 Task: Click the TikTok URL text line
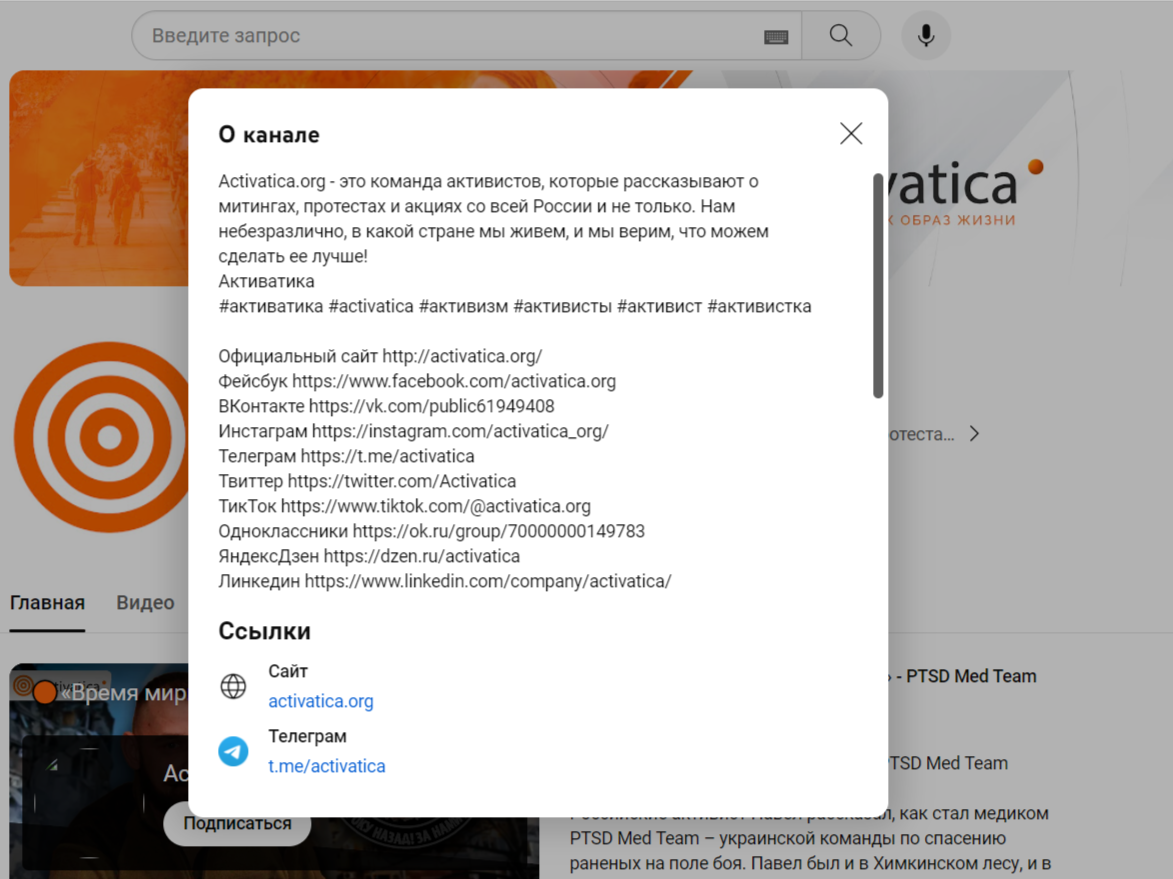[404, 506]
